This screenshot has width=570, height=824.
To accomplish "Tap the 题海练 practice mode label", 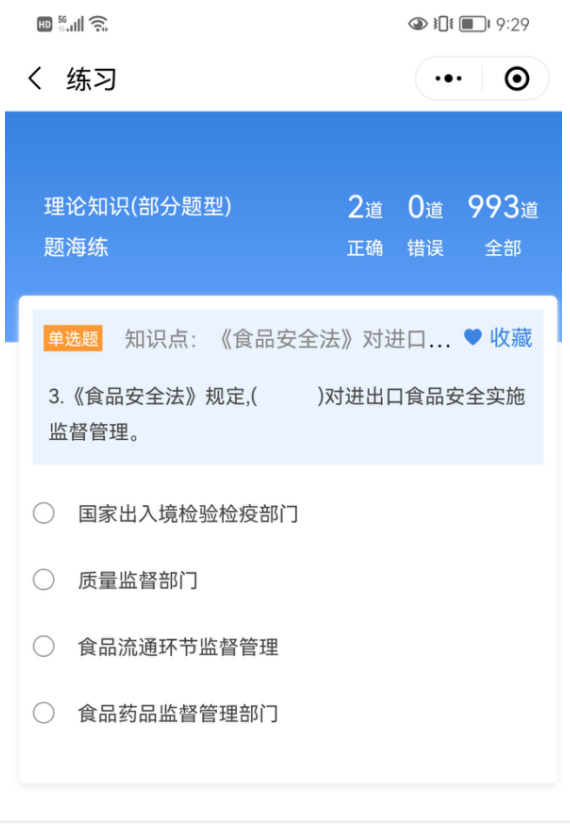I will tap(76, 247).
